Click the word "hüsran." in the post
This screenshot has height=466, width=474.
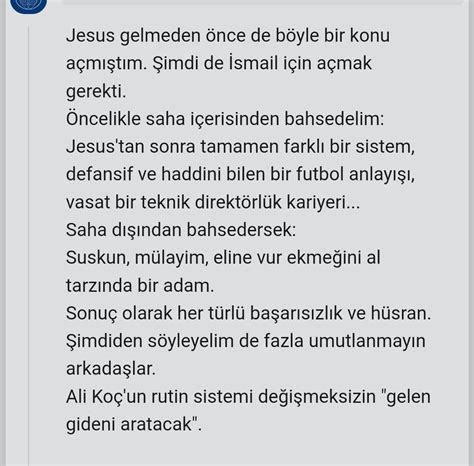coord(401,313)
